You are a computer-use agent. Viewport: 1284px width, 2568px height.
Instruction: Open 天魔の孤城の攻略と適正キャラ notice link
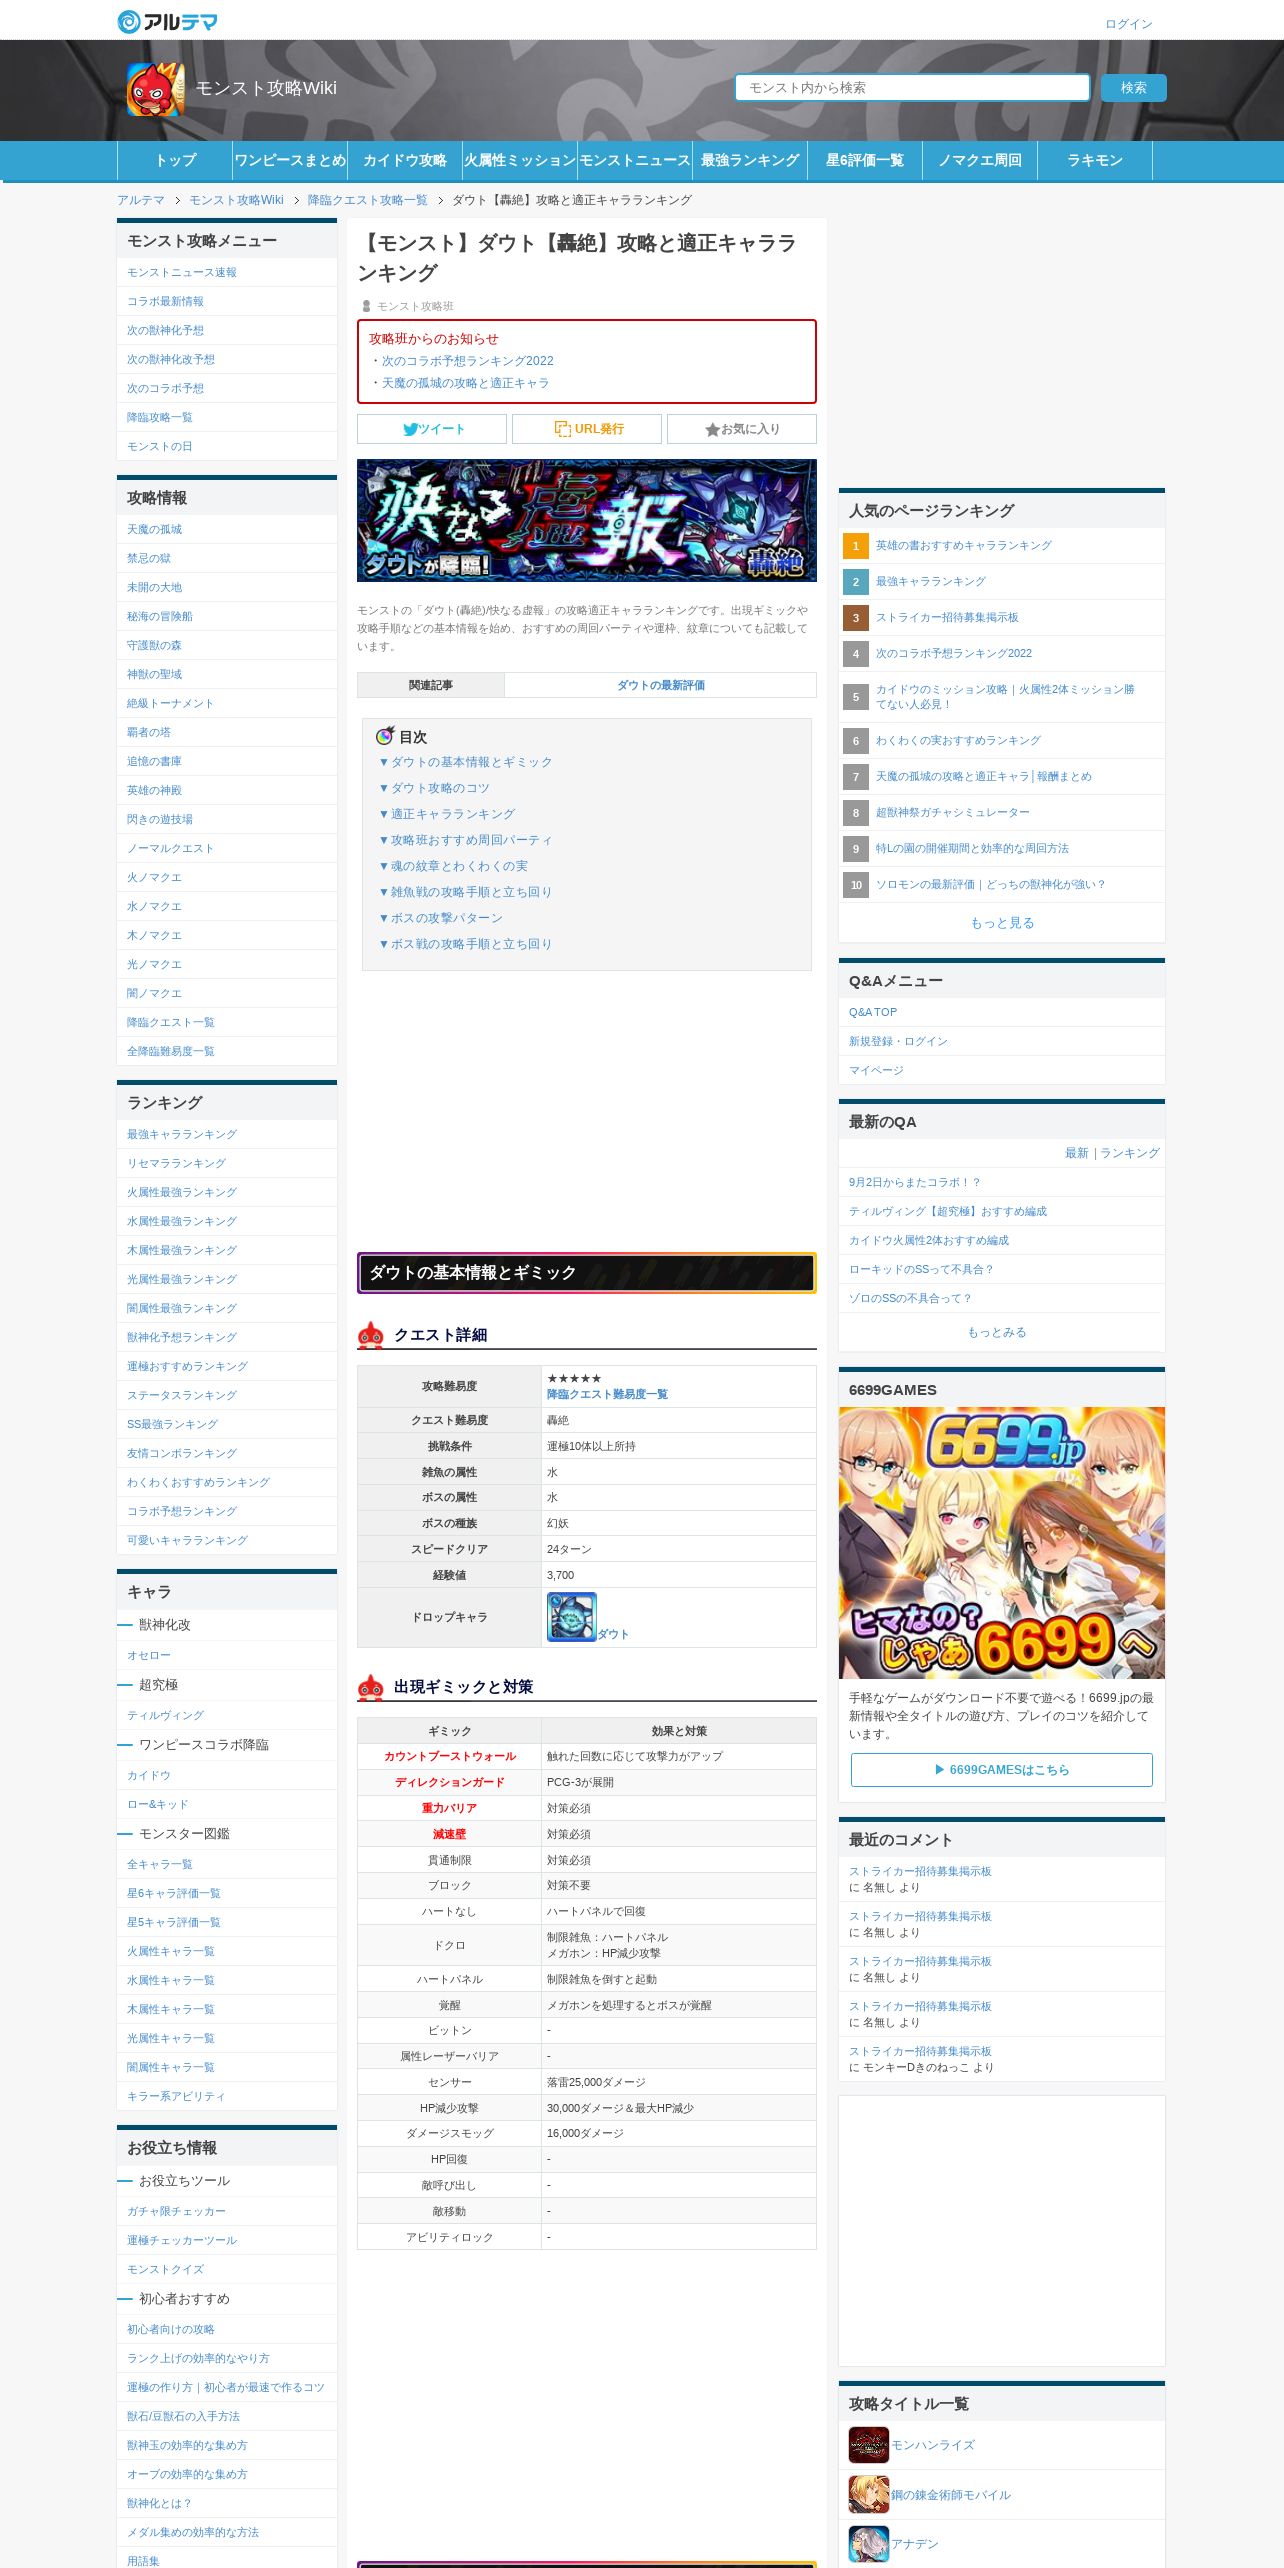click(x=465, y=383)
